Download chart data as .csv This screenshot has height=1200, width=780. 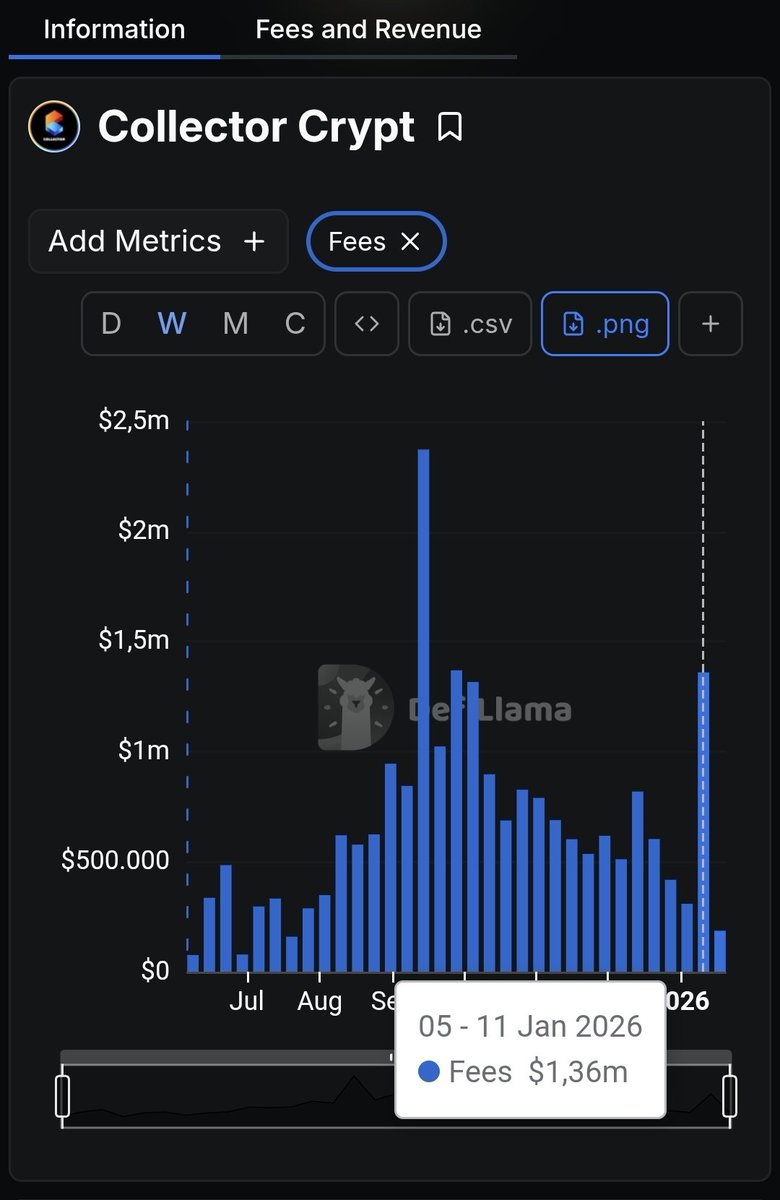click(x=470, y=324)
